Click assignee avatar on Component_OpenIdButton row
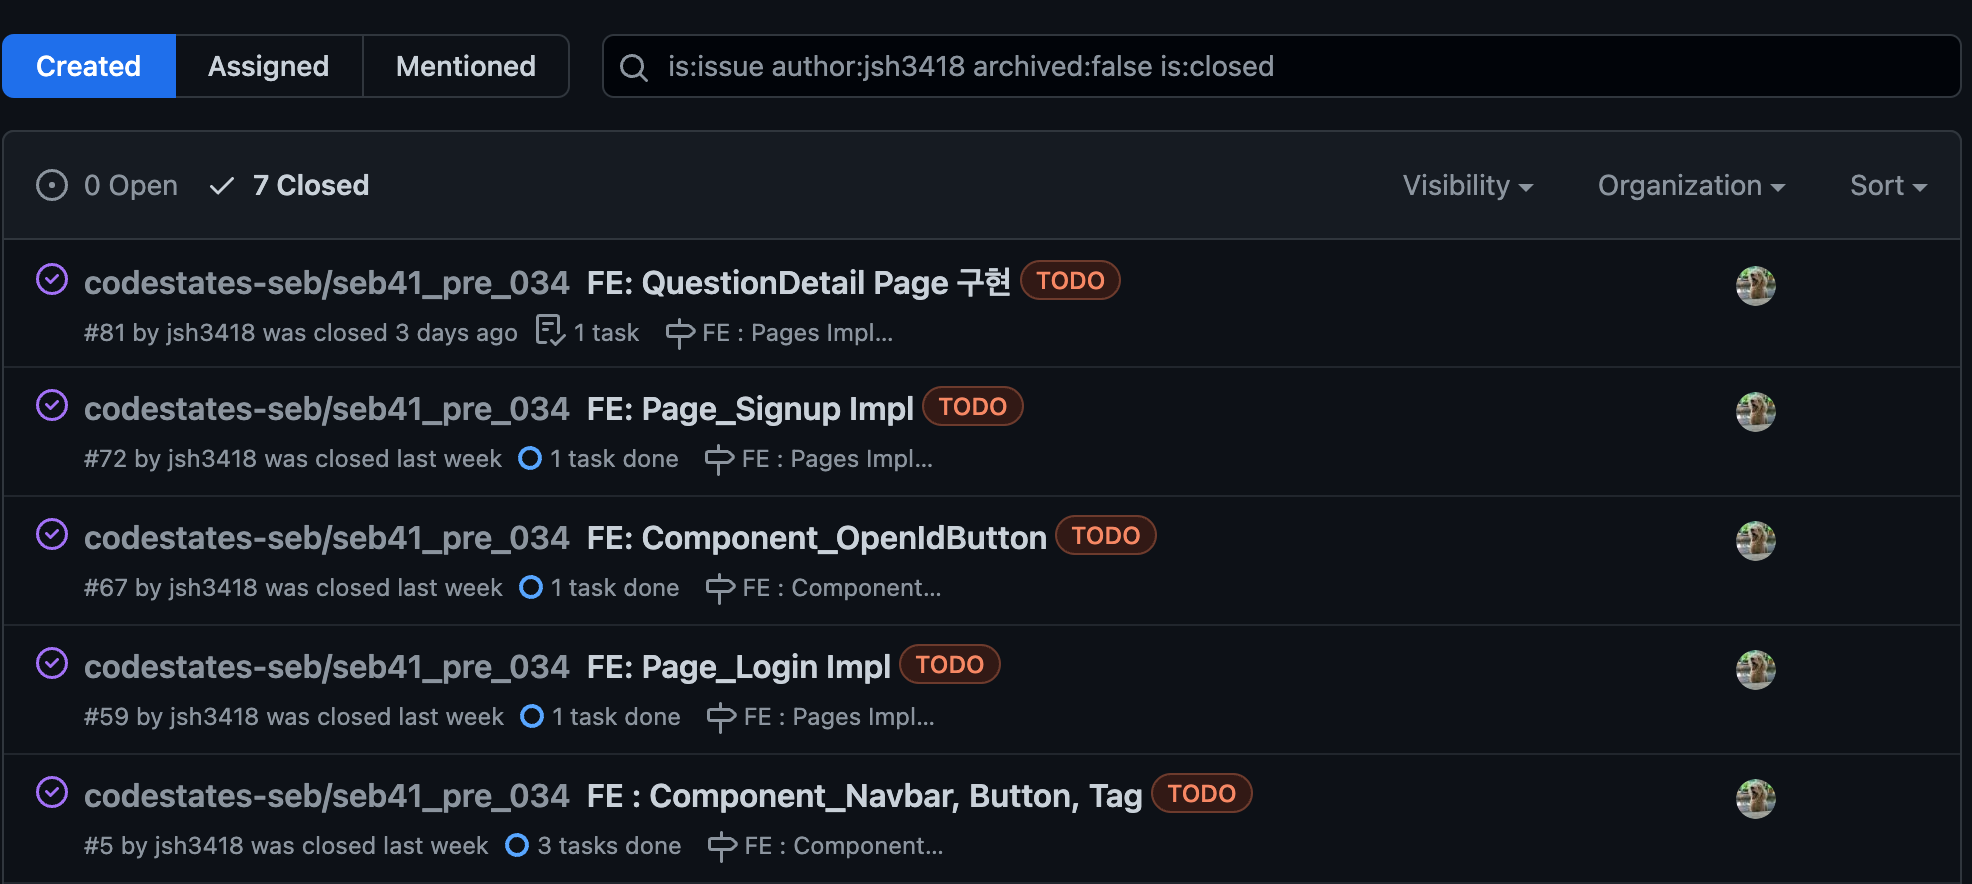1972x884 pixels. [1755, 540]
